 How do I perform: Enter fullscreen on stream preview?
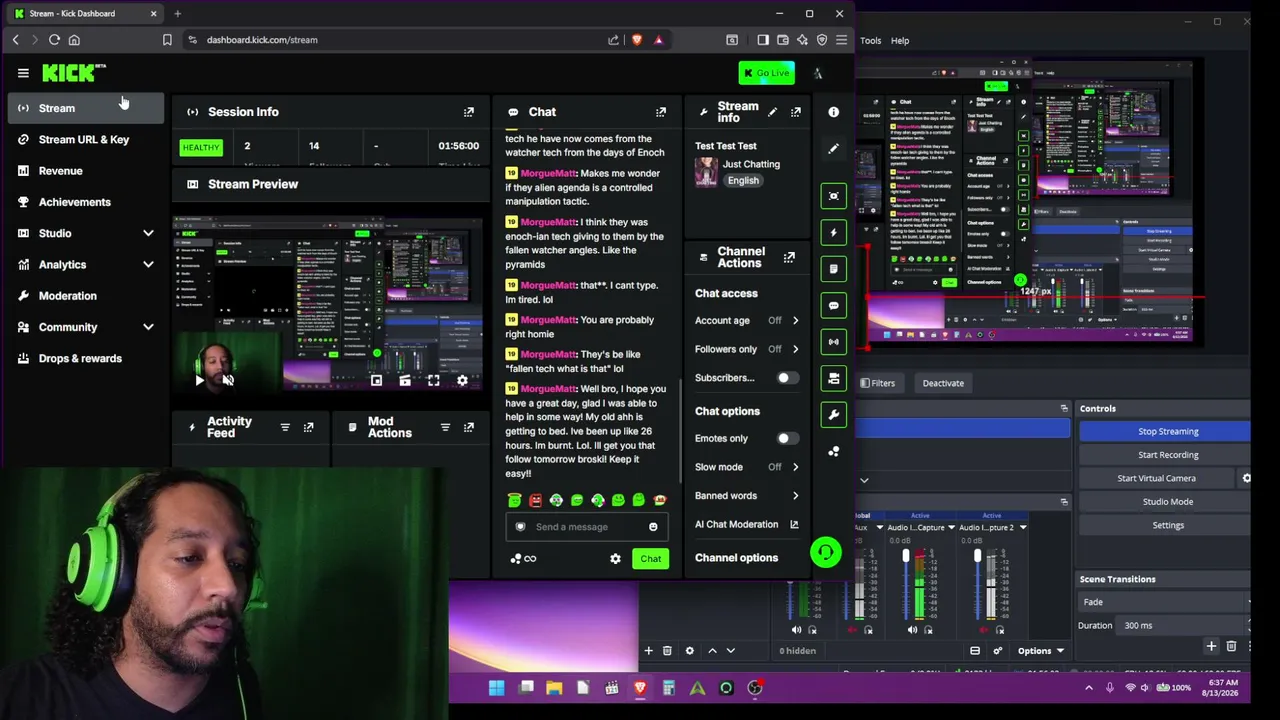point(434,381)
